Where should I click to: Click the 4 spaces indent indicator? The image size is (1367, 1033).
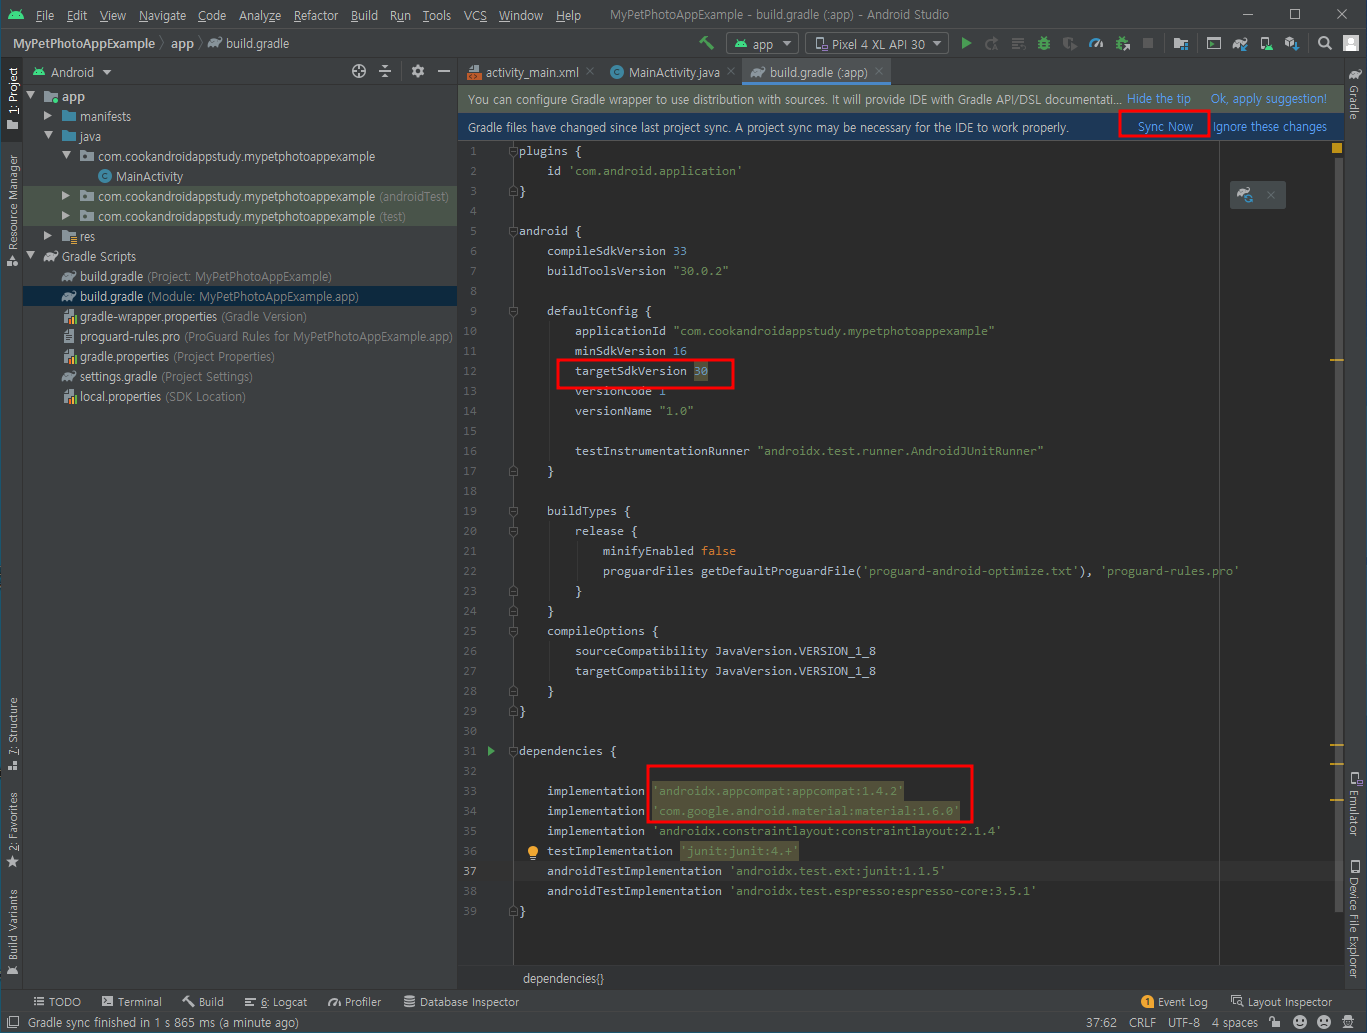(x=1234, y=1022)
